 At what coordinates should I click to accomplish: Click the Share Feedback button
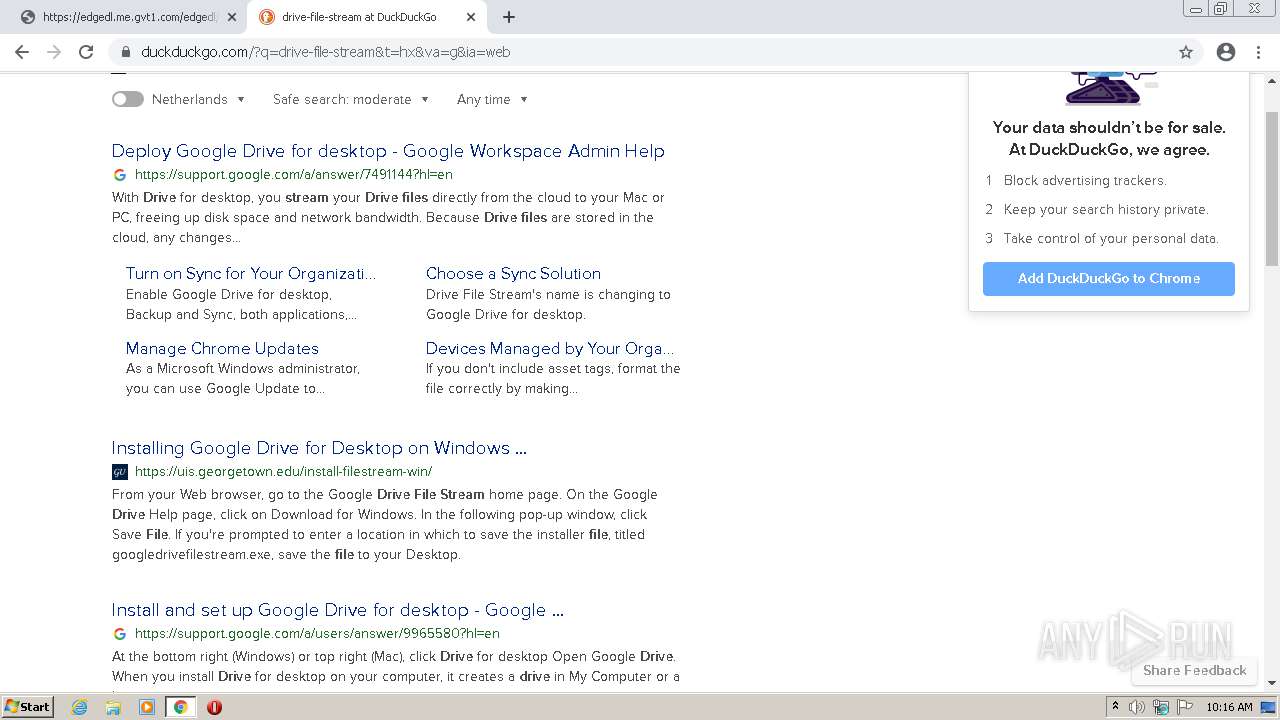[x=1195, y=670]
